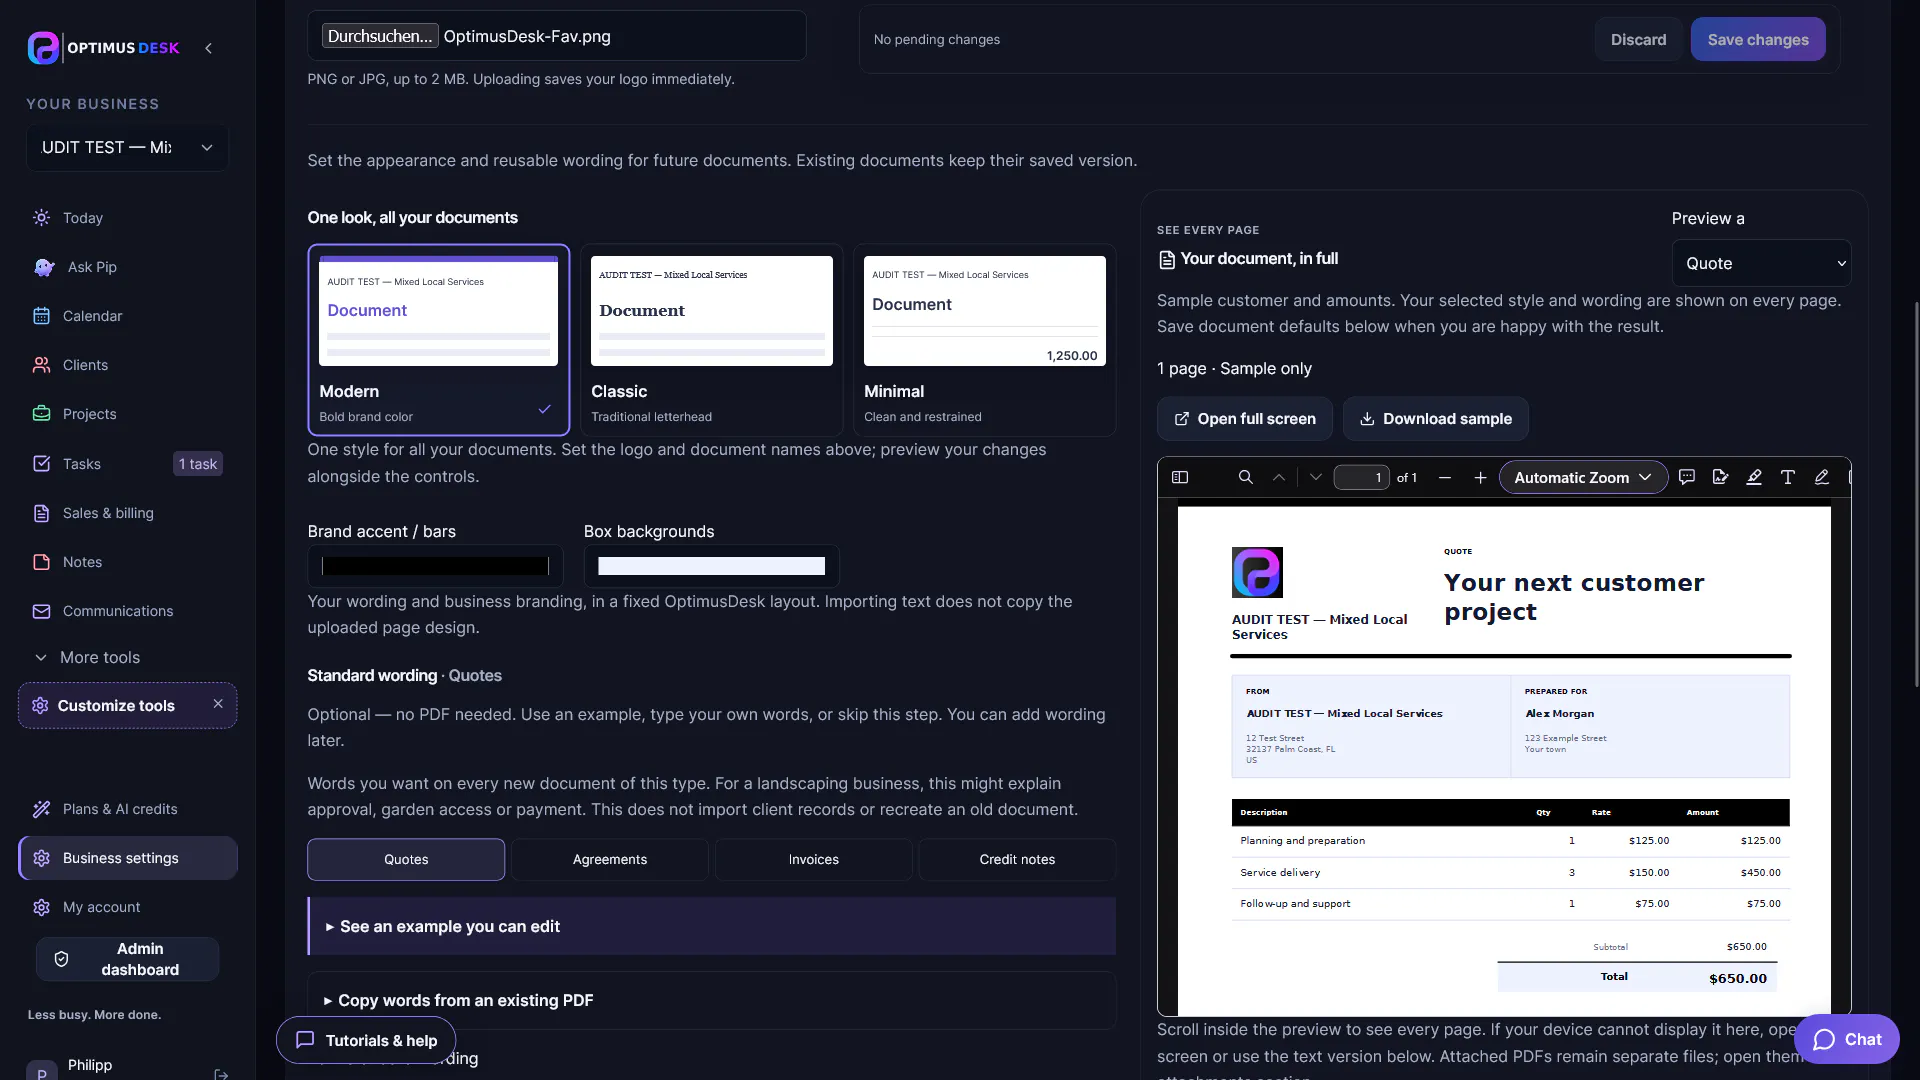
Task: Switch to the Credit notes tab
Action: coord(1017,860)
